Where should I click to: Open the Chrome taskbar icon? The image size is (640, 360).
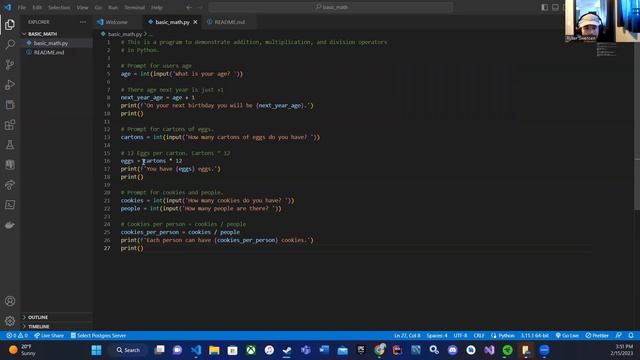[x=379, y=350]
